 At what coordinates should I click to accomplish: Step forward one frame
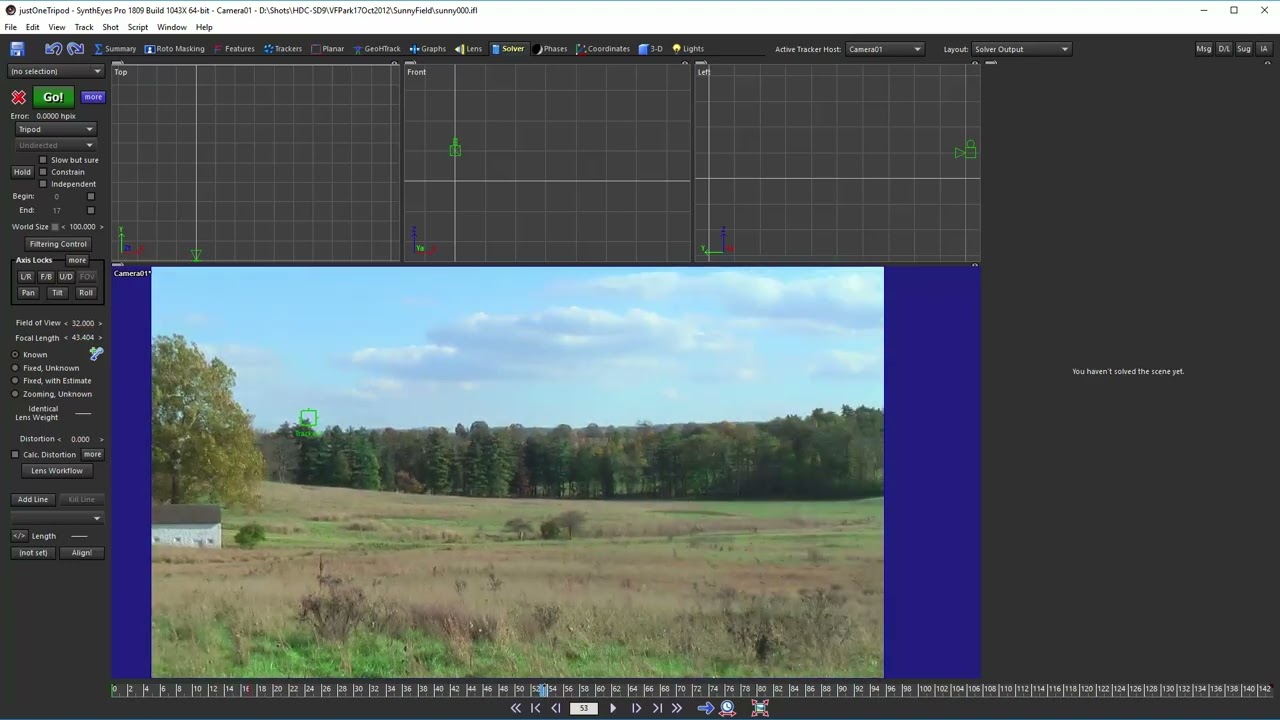(x=636, y=708)
